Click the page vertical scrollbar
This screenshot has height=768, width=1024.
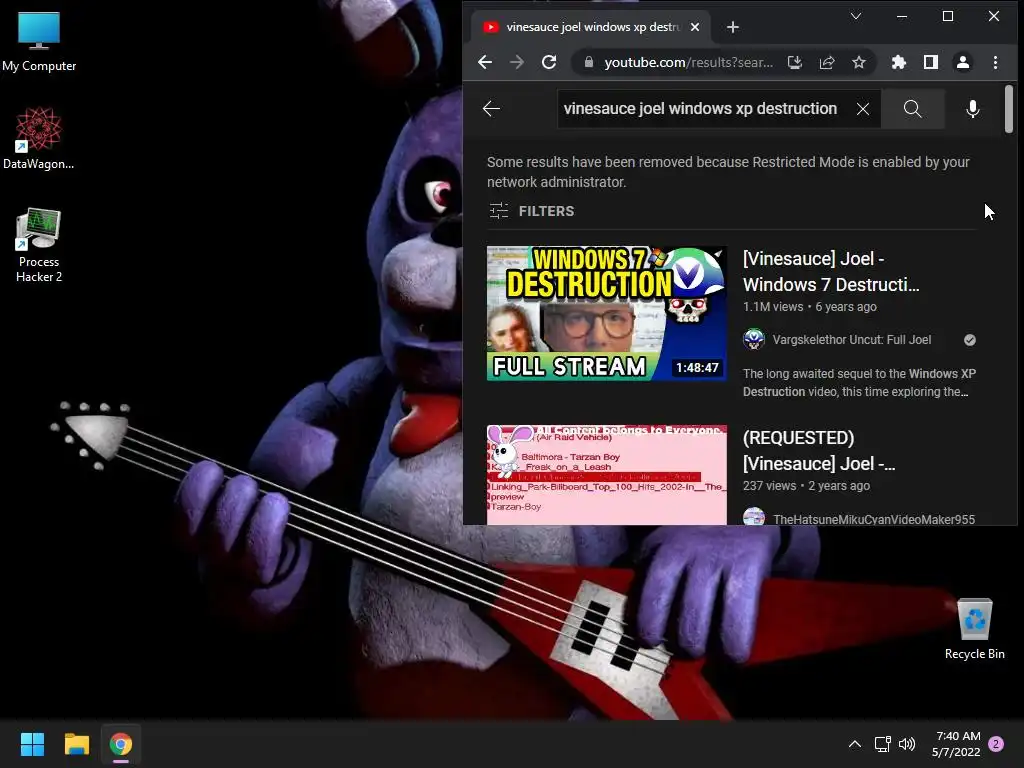tap(1009, 108)
